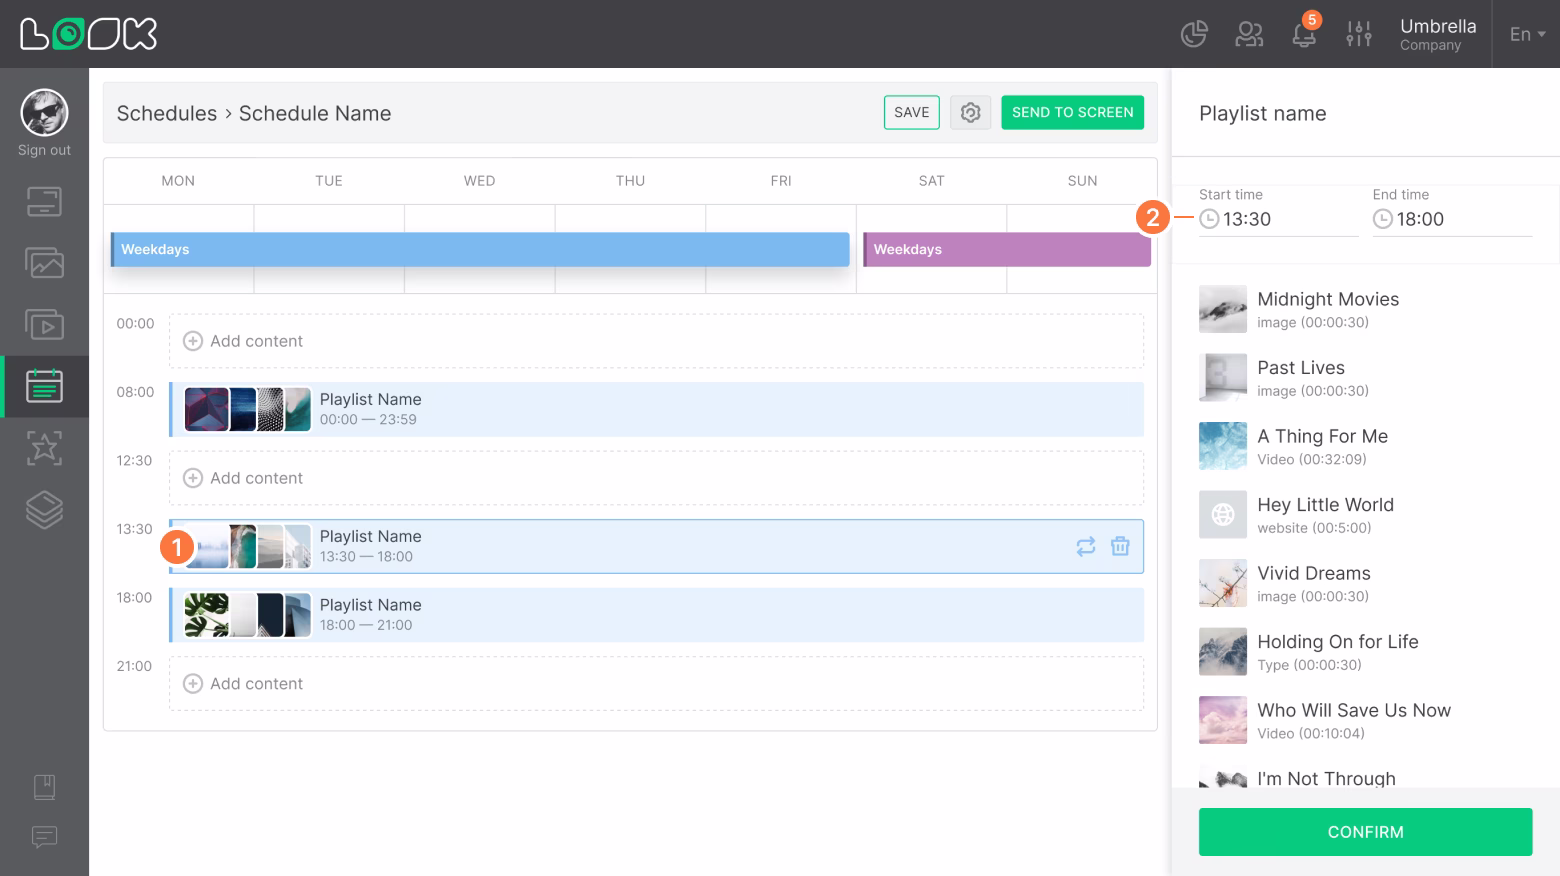Select the MON day column header
Screen dimensions: 1560x876
point(178,181)
